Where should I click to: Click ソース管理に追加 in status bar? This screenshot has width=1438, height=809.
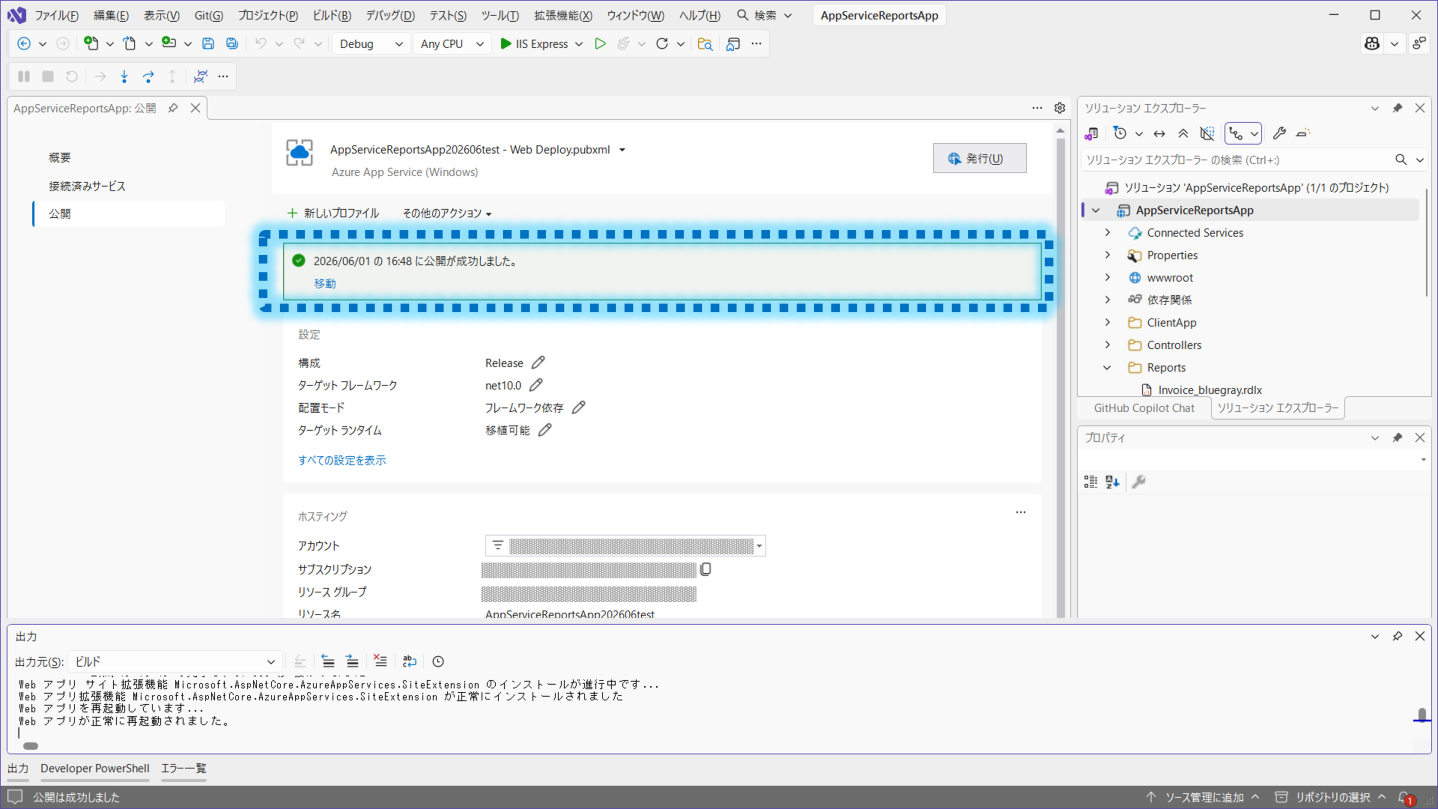[1203, 797]
